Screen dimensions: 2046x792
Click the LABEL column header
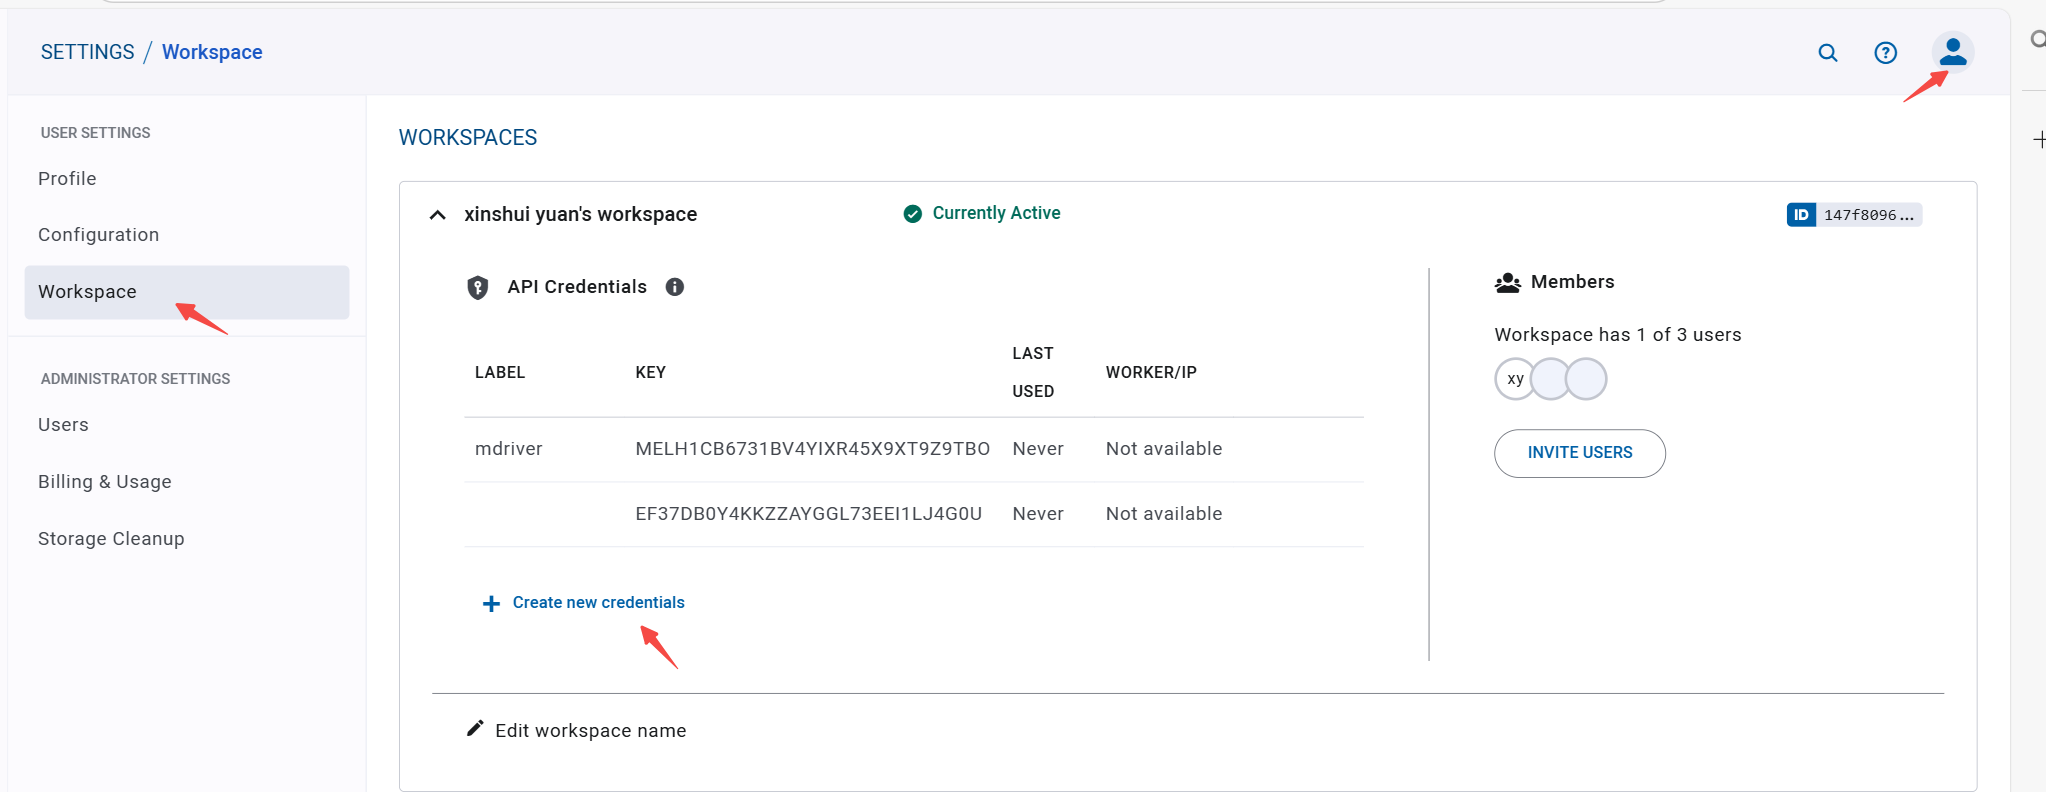(x=499, y=372)
